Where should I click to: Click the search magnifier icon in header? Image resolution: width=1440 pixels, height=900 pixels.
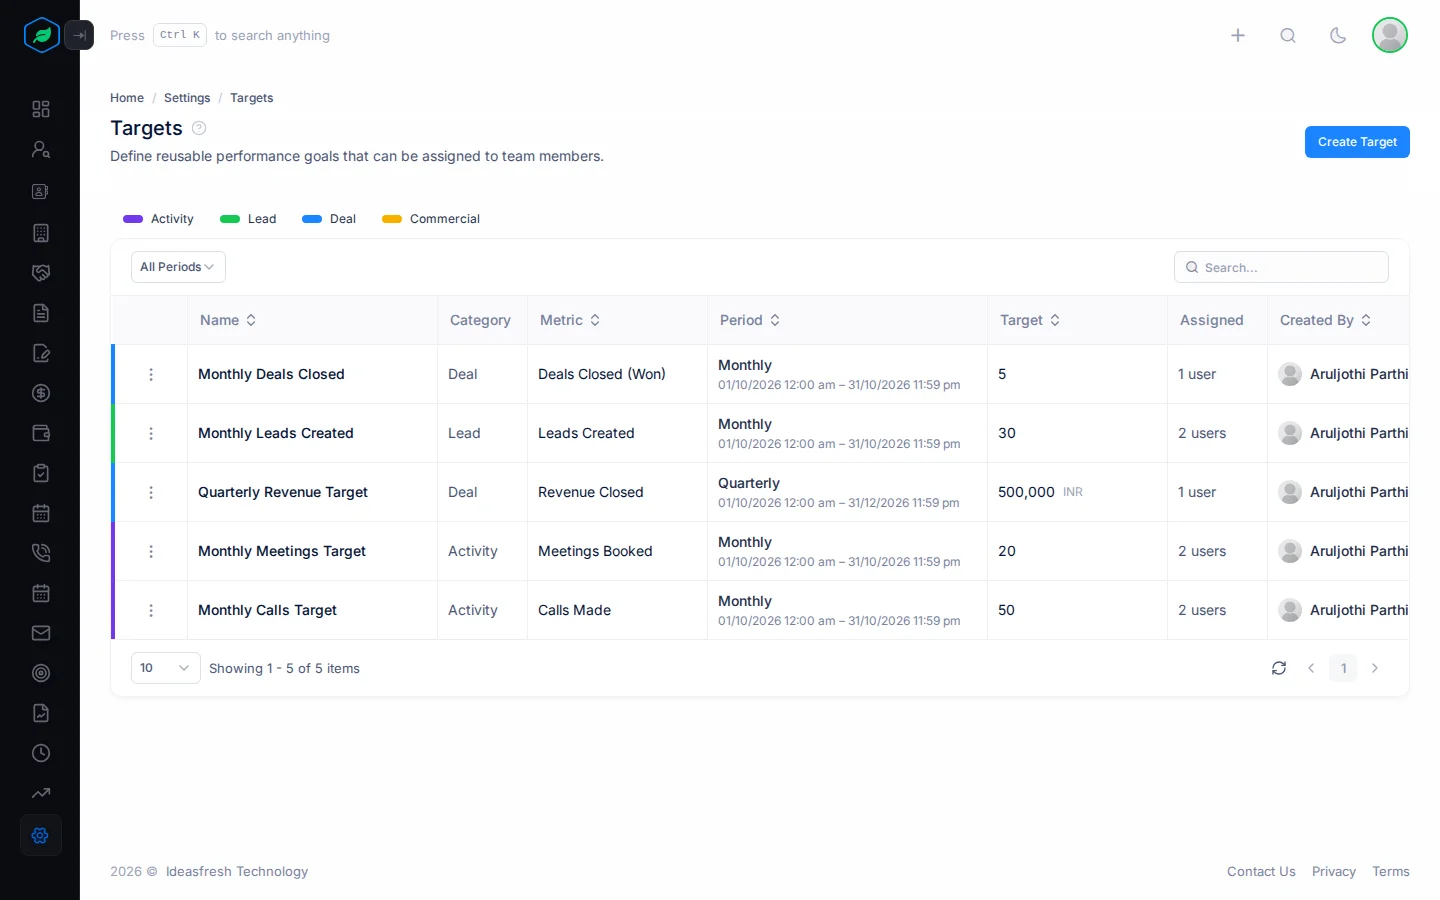point(1288,35)
